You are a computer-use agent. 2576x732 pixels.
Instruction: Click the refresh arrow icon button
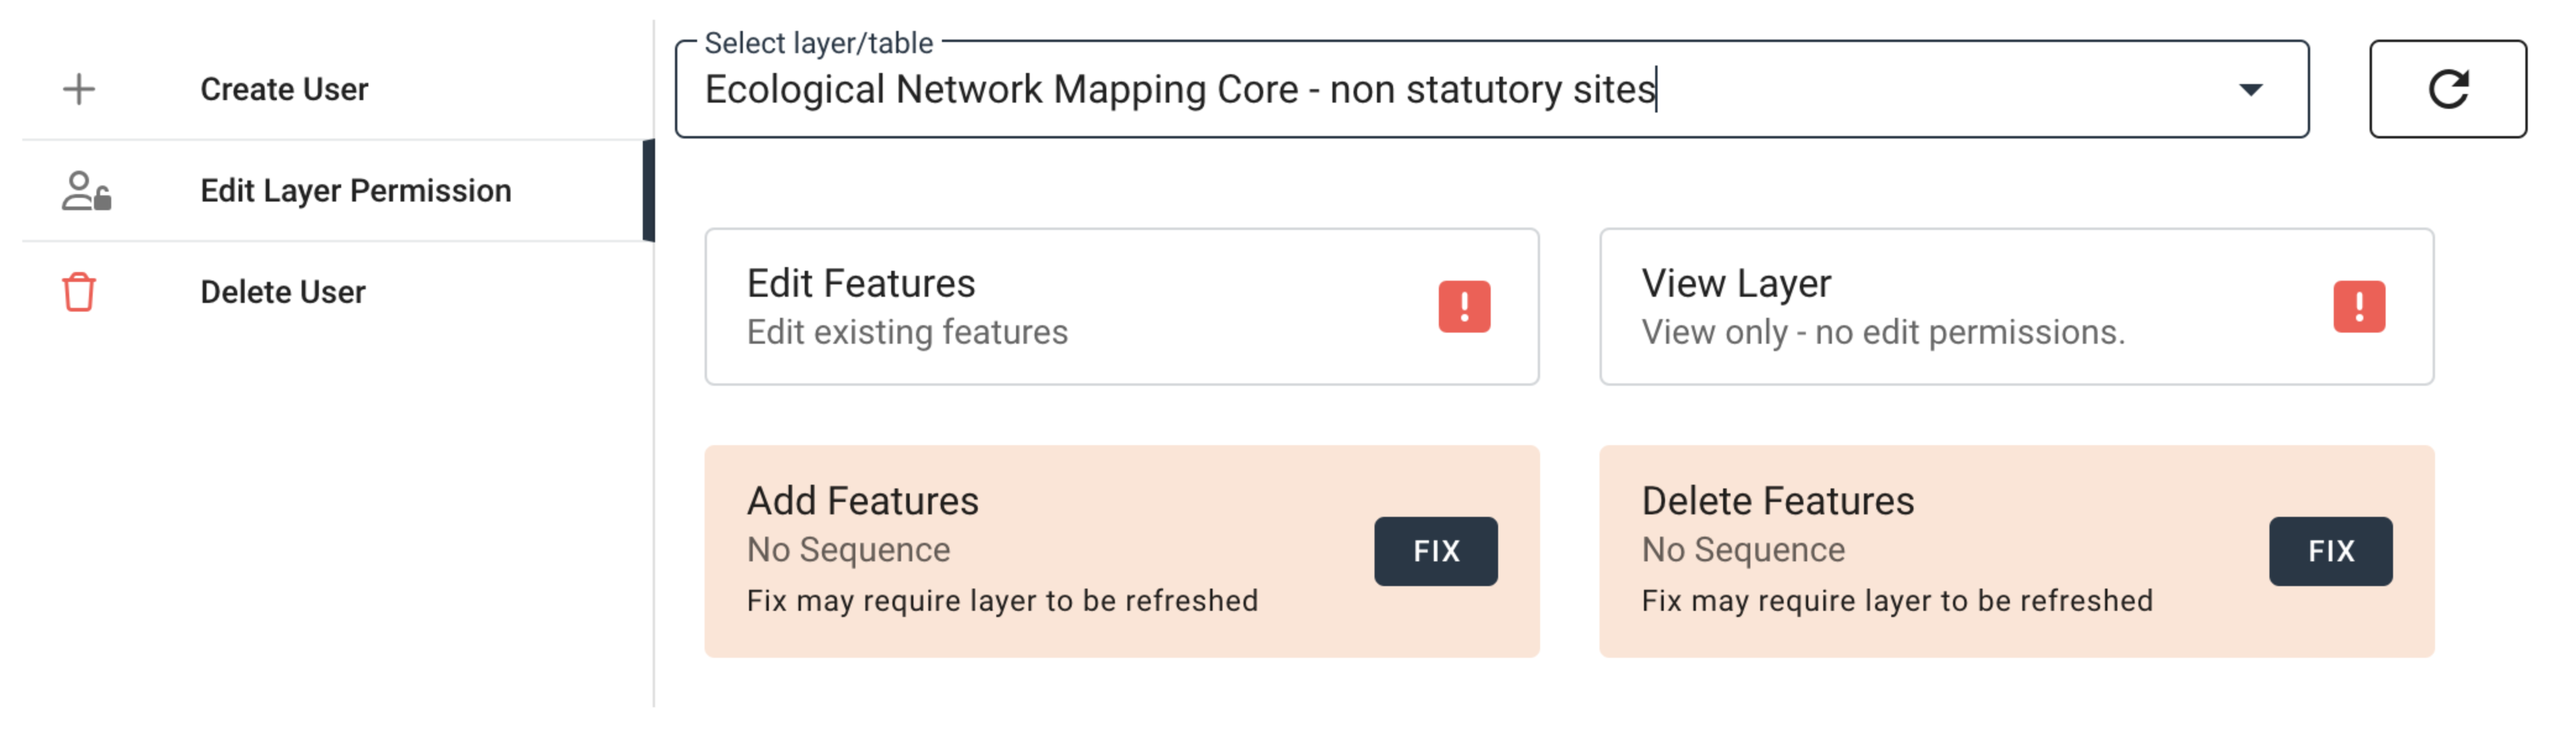click(2447, 90)
